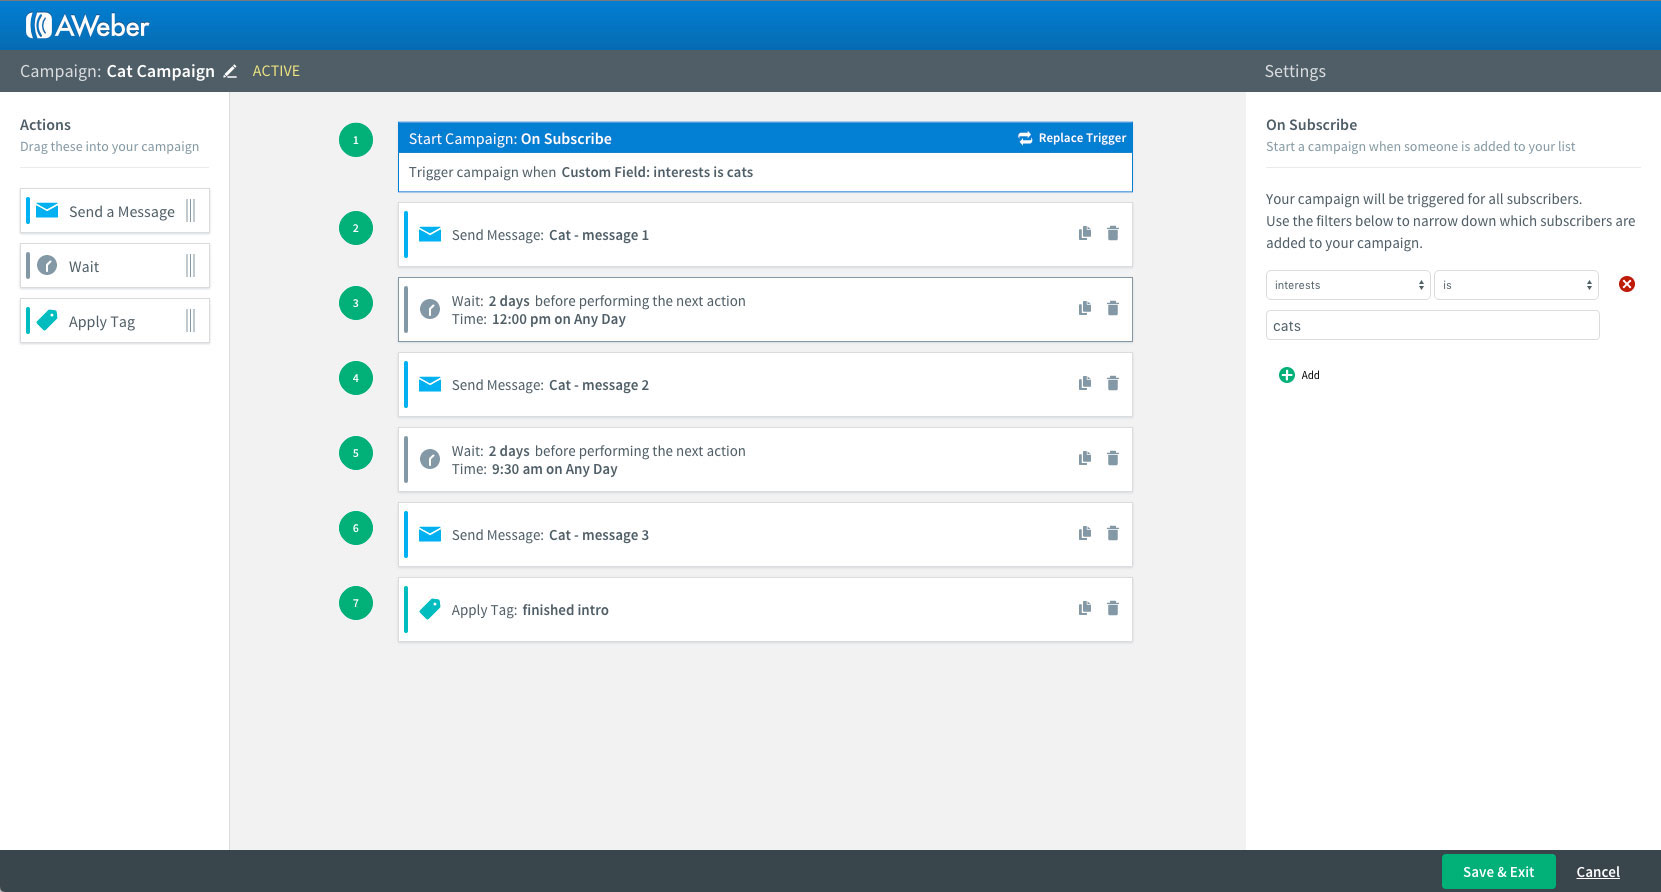Copy the Cat - message 2 action
The image size is (1661, 892).
[x=1085, y=383]
